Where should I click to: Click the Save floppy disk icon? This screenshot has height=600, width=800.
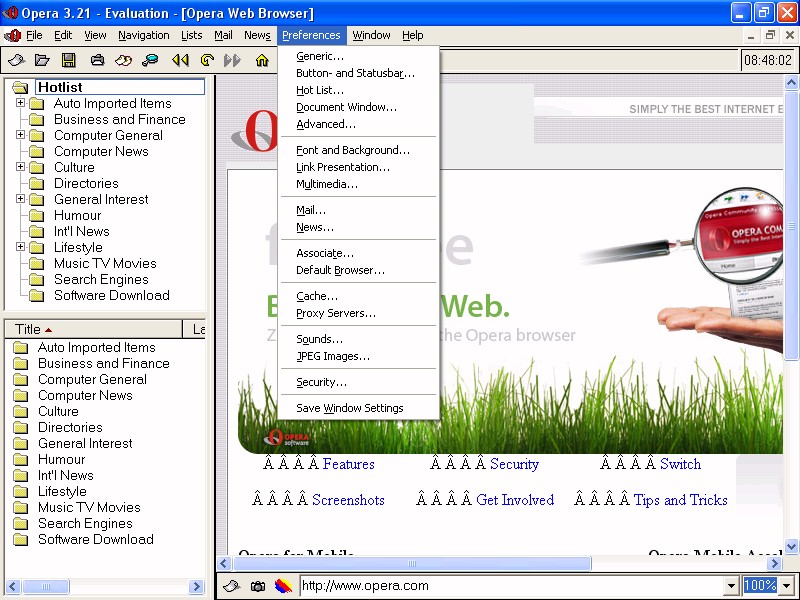click(68, 60)
